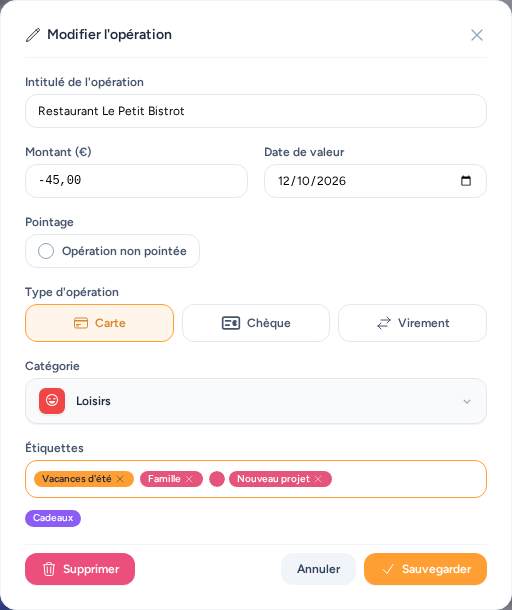Click the pink color dot in tags
Screen dimensions: 512x610
click(217, 479)
